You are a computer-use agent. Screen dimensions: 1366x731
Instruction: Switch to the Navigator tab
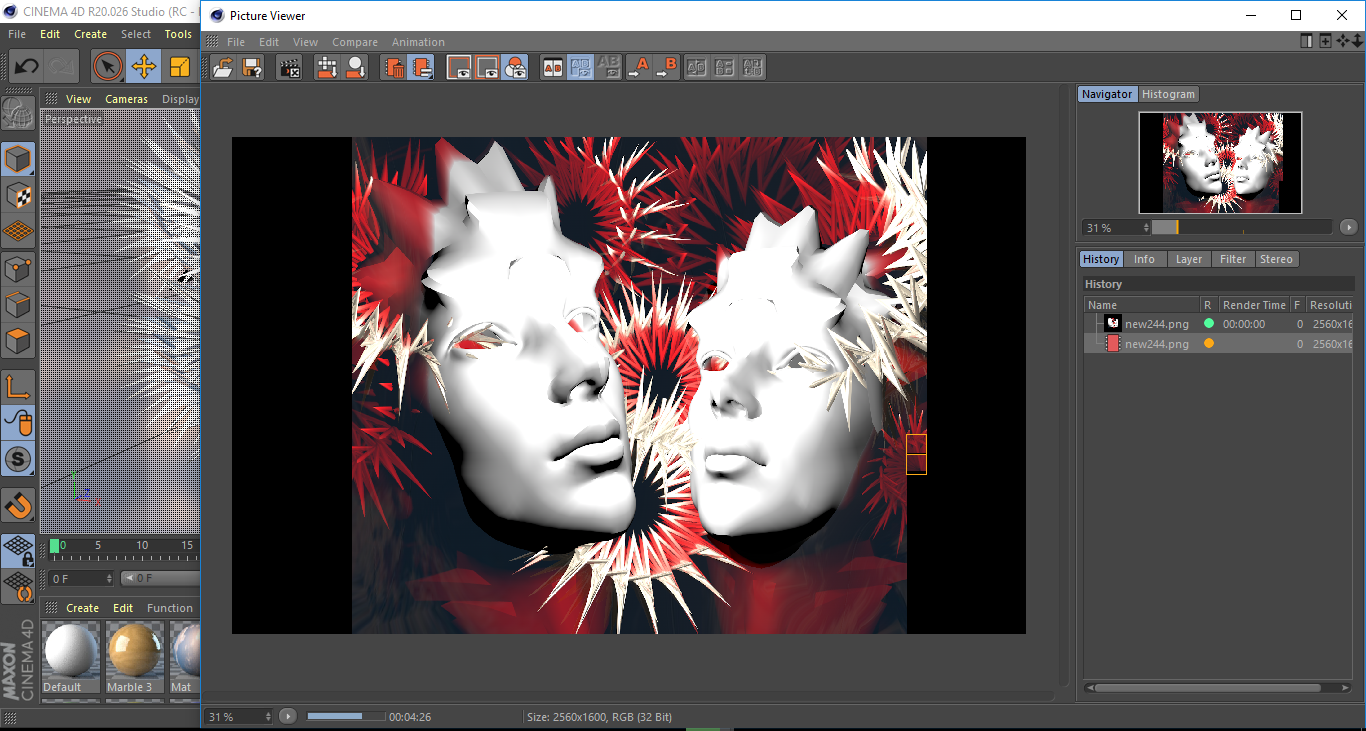(1107, 94)
